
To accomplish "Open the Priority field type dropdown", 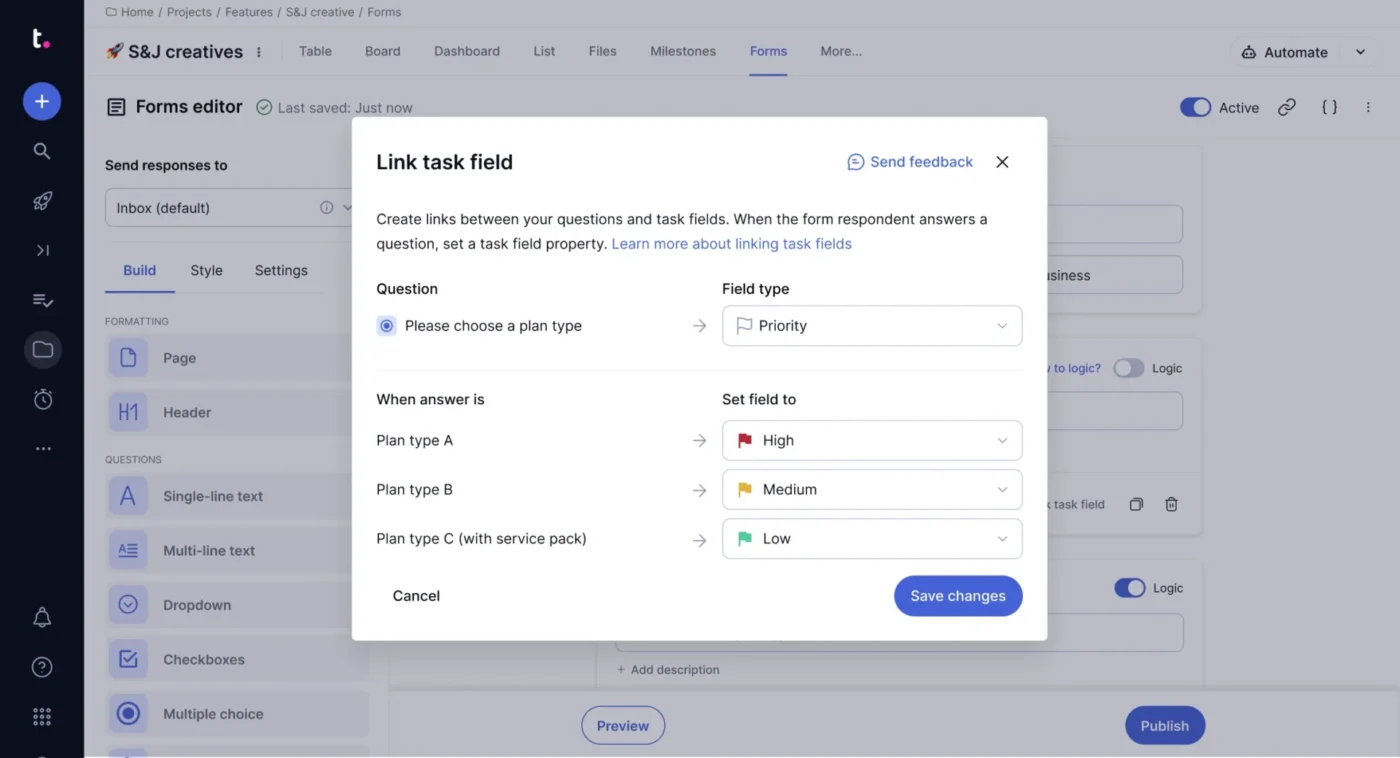I will pyautogui.click(x=872, y=326).
